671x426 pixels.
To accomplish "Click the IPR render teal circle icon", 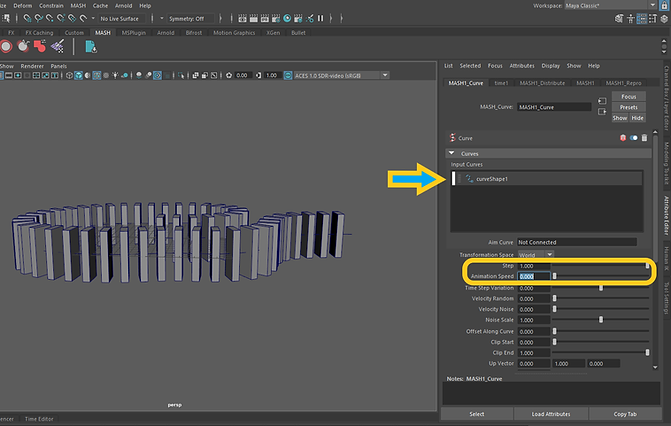I will click(x=287, y=18).
